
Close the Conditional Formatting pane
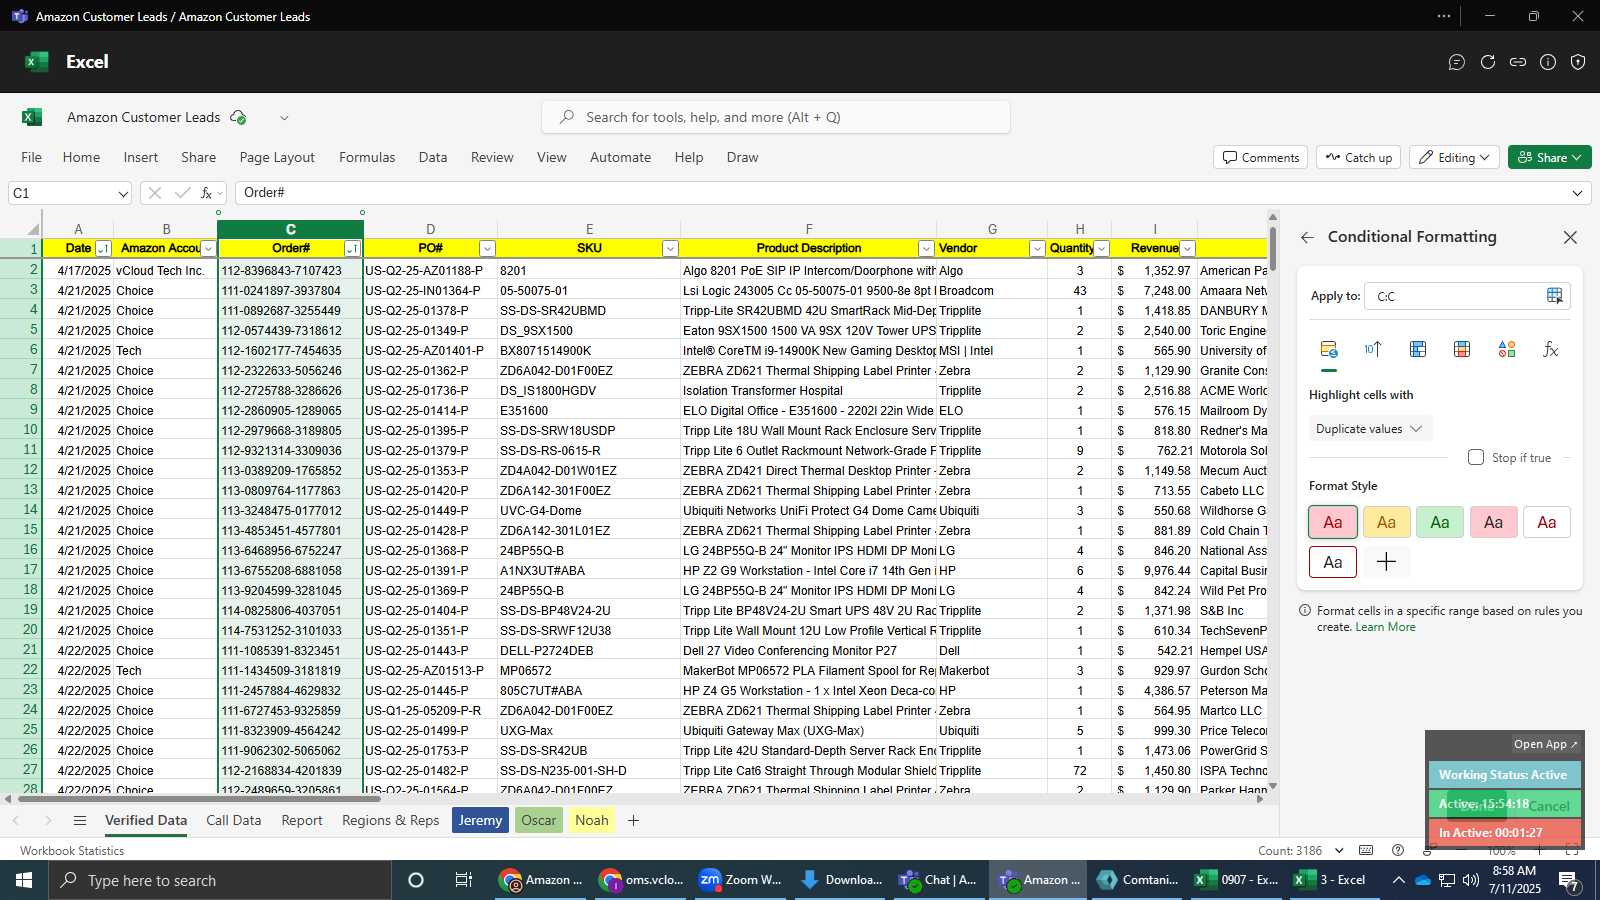click(1570, 237)
